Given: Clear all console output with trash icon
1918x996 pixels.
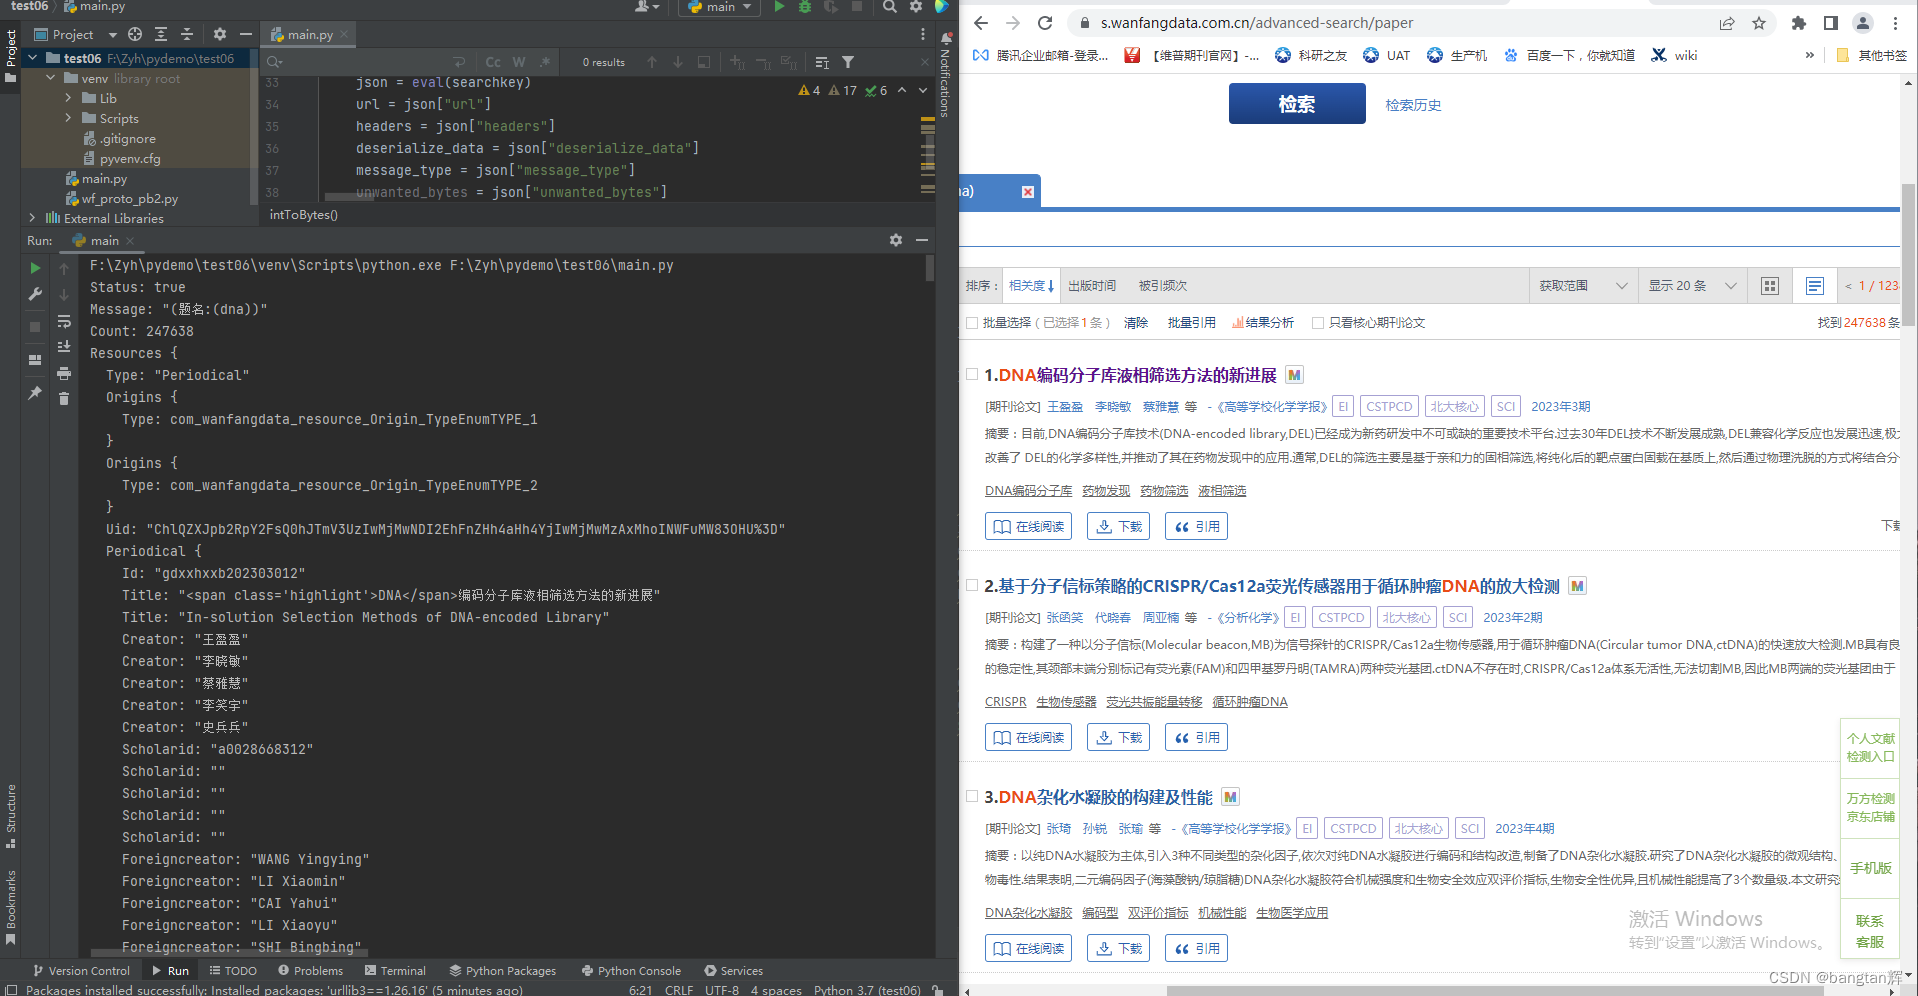Looking at the screenshot, I should (x=64, y=399).
